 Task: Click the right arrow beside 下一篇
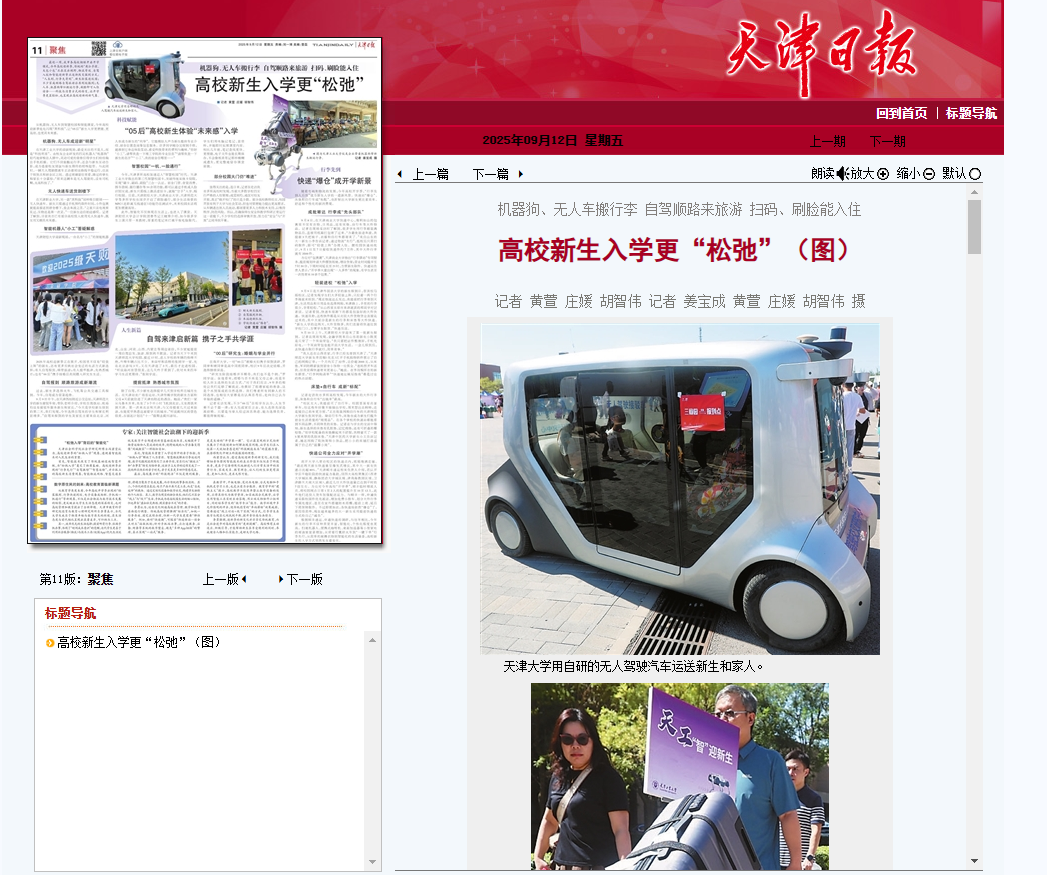click(x=520, y=174)
